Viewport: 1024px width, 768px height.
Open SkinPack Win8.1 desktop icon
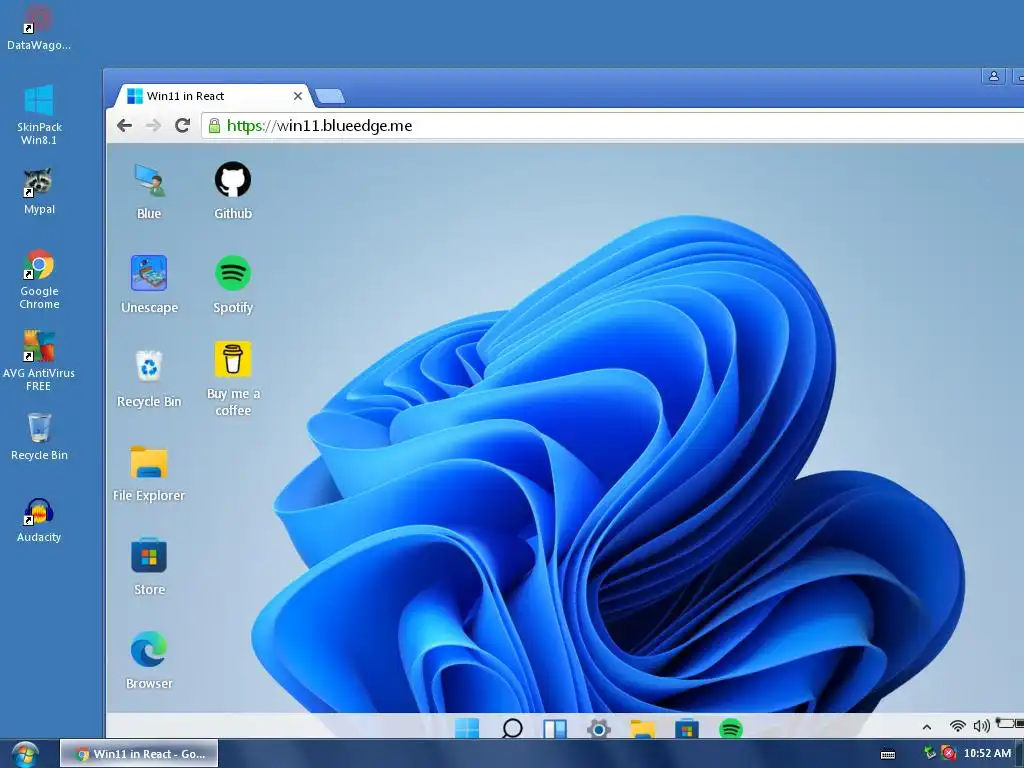click(39, 115)
